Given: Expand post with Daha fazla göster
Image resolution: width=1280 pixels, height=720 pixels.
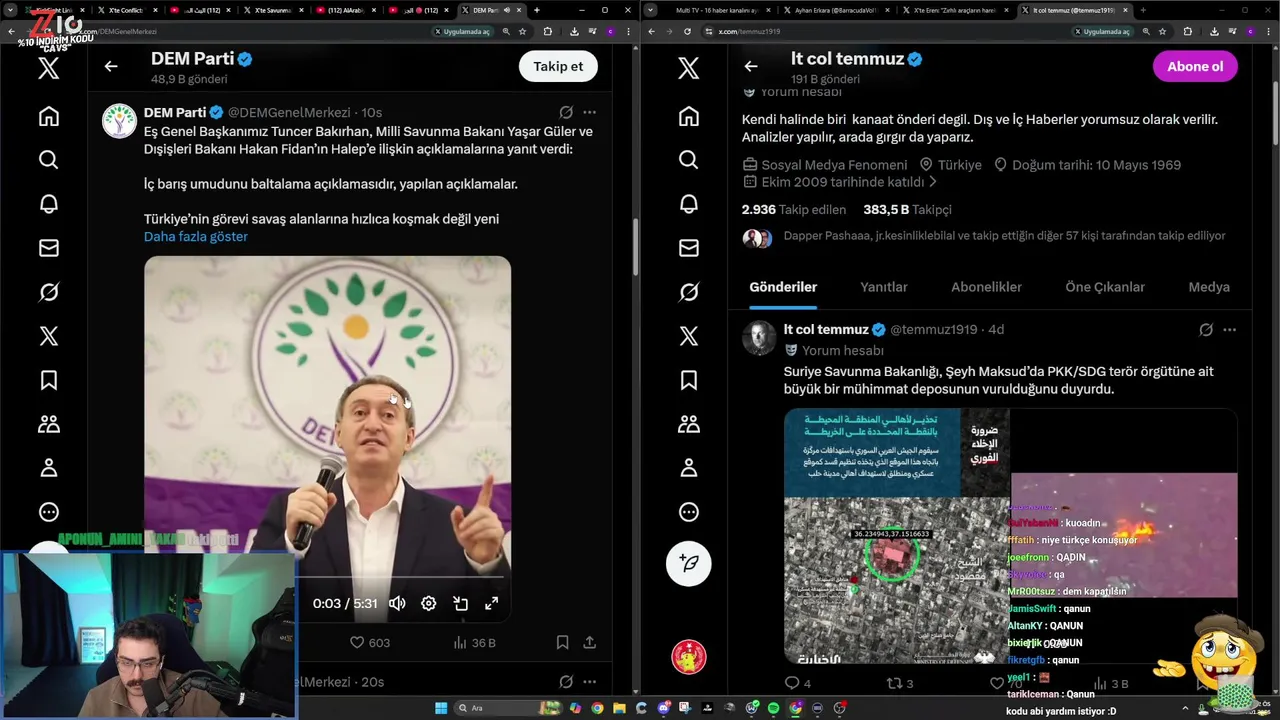Looking at the screenshot, I should 195,236.
